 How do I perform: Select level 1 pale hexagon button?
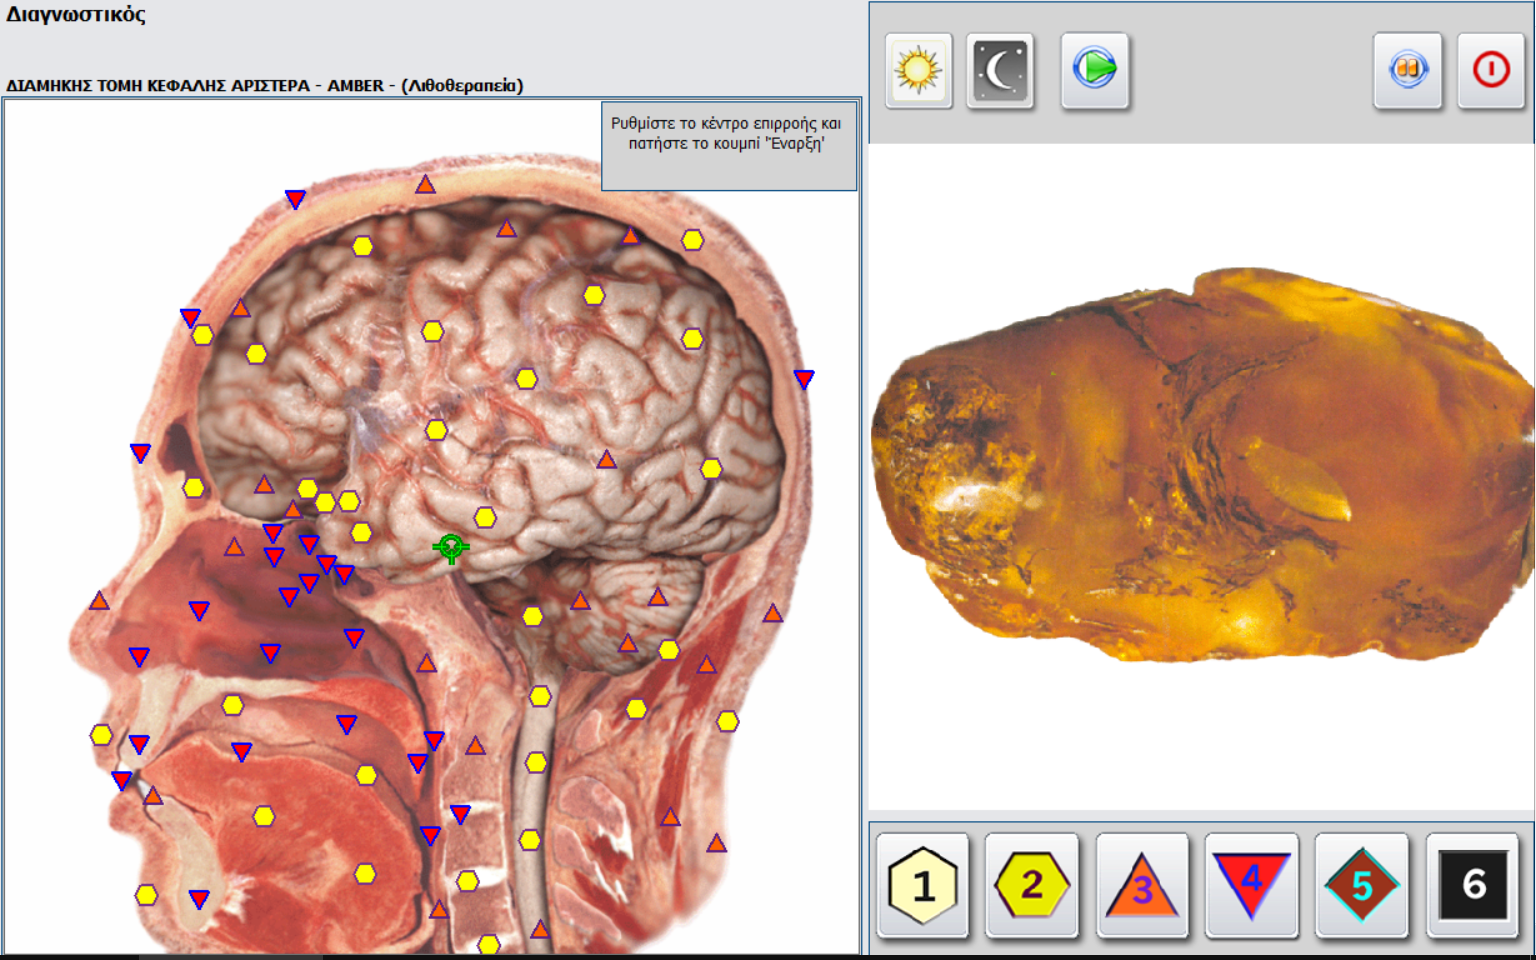point(923,885)
